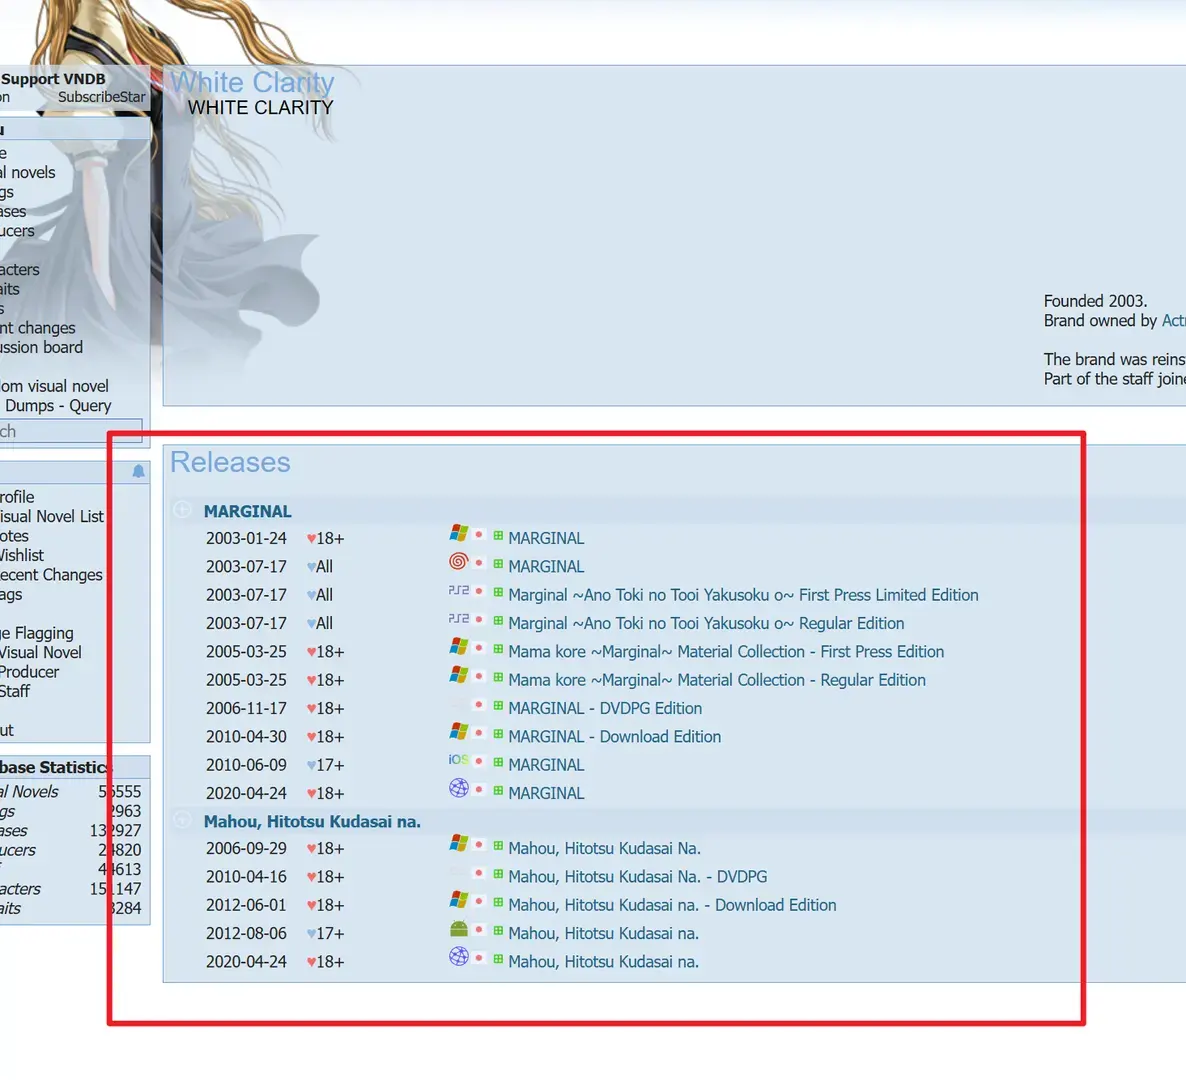Click green grid icon beside MARGINAL DVDPG Edition
The height and width of the screenshot is (1080, 1186).
click(498, 706)
